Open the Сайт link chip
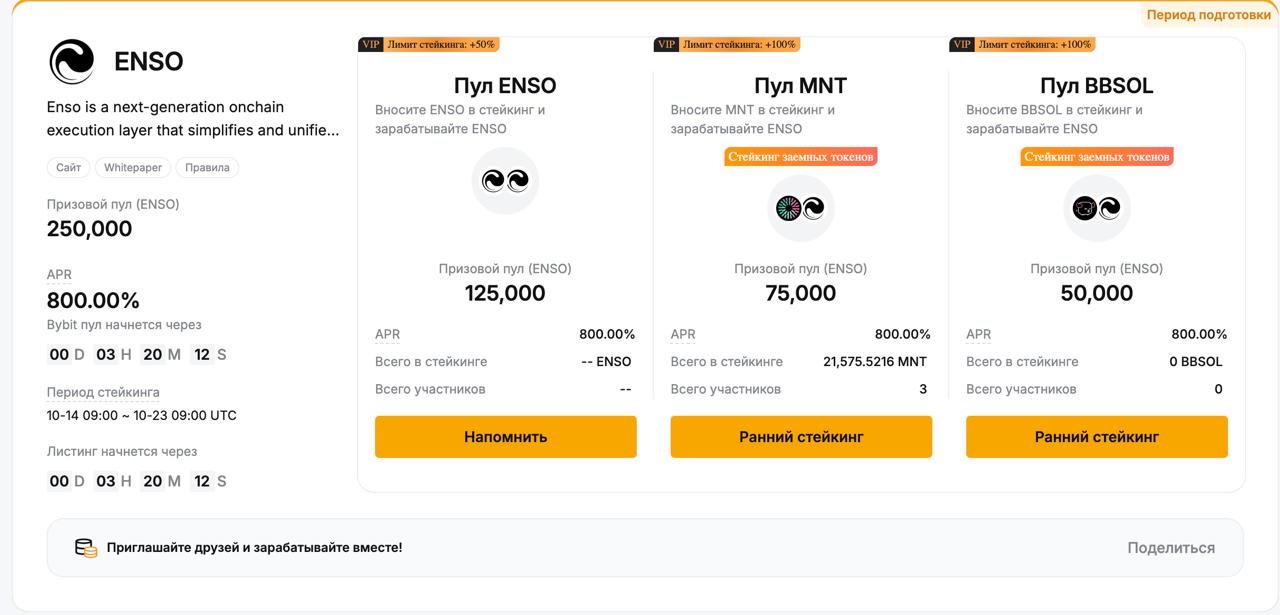 click(69, 168)
